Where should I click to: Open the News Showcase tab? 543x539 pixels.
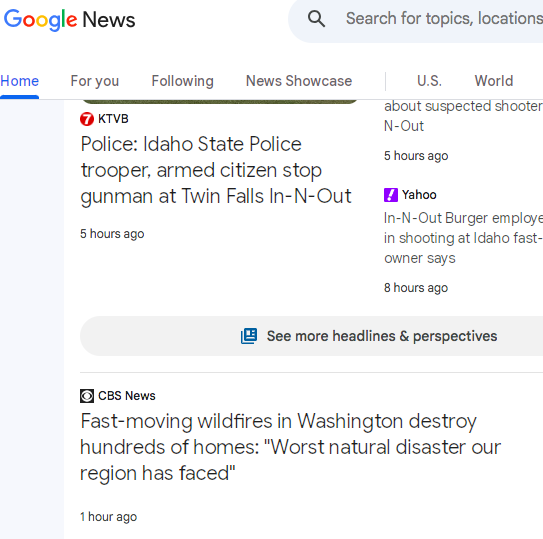tap(299, 81)
